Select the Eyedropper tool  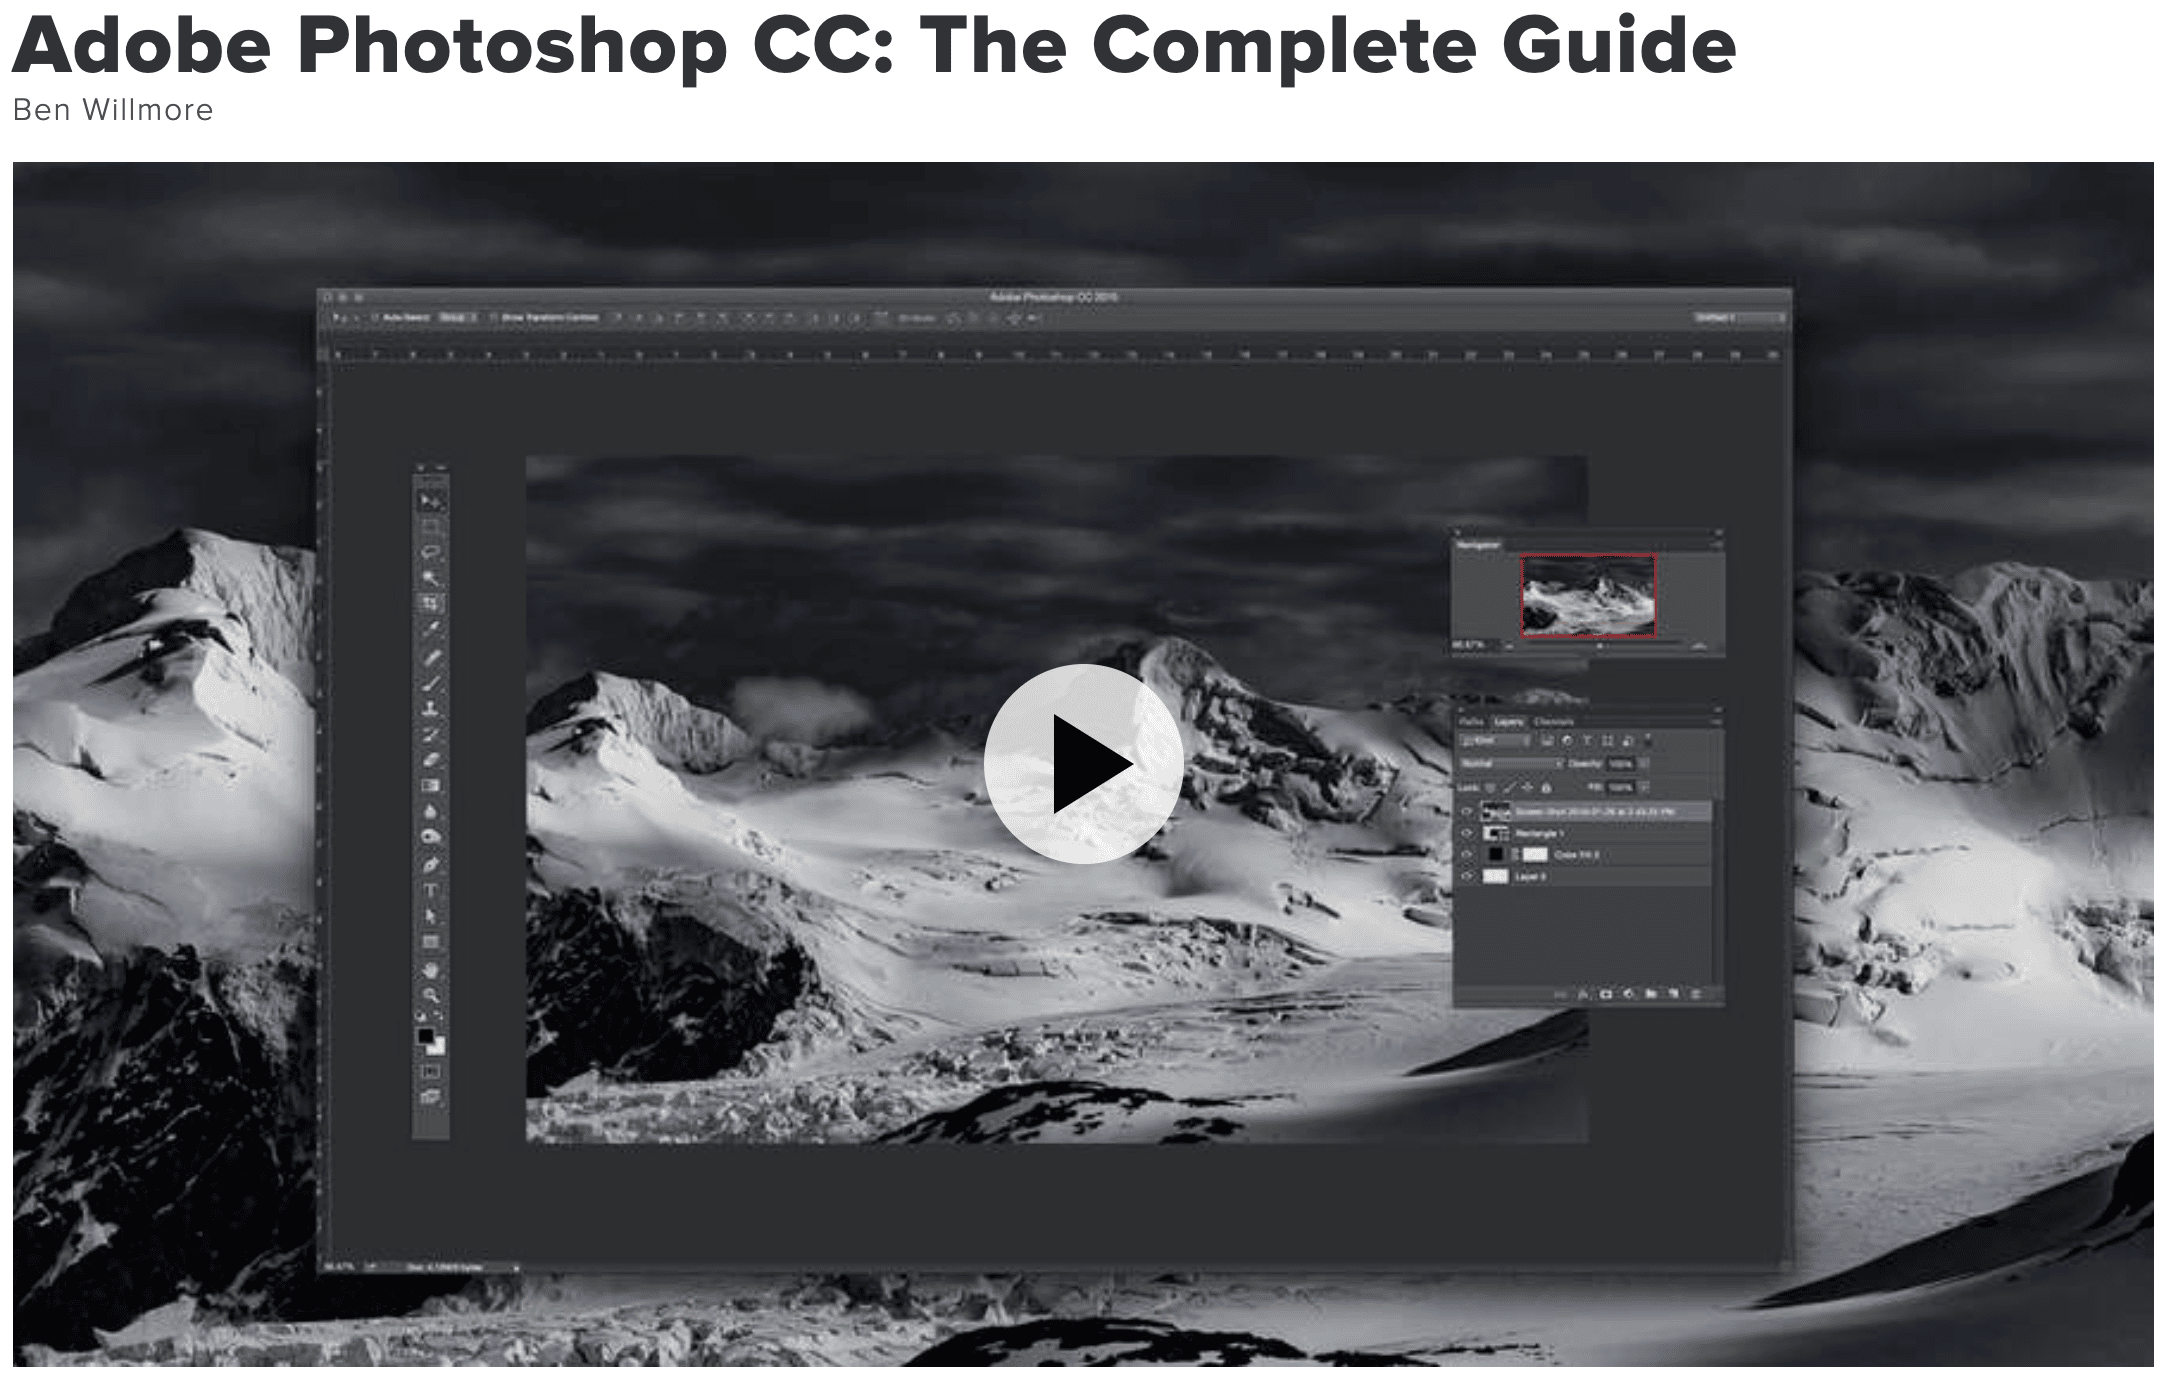pos(431,629)
